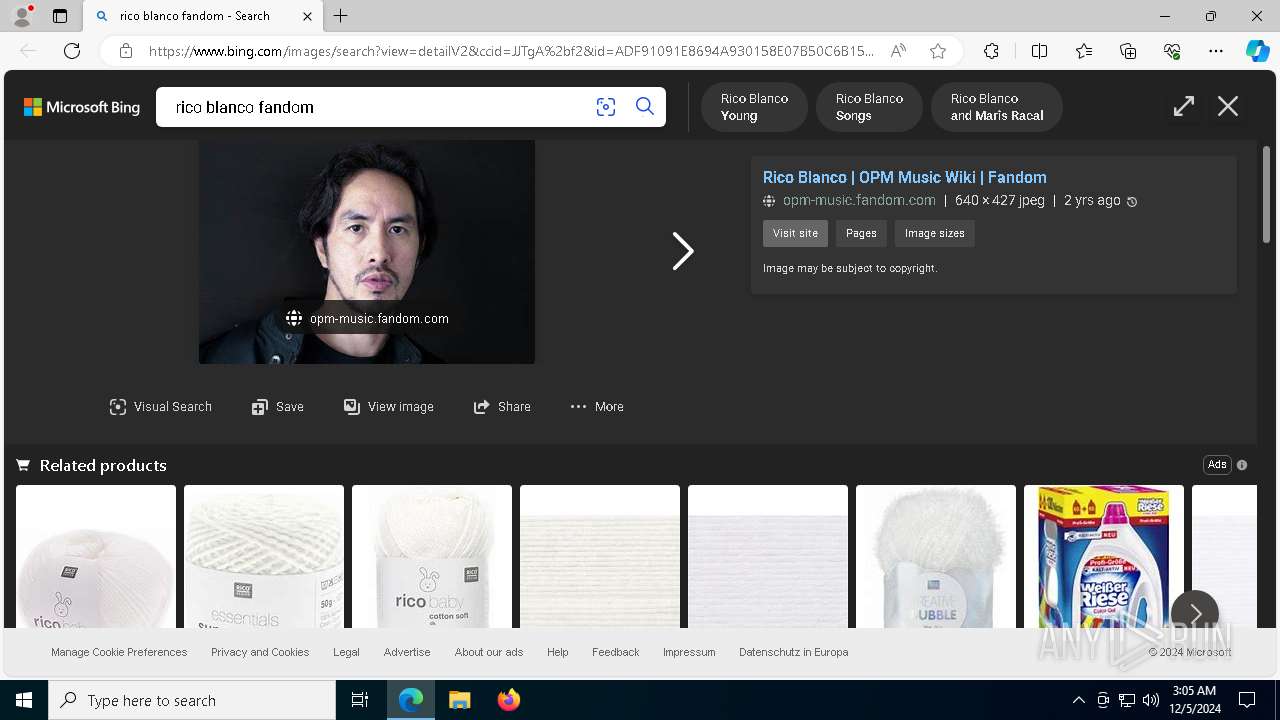Viewport: 1280px width, 720px height.
Task: Click the Rico Blanco portrait image
Action: click(367, 252)
